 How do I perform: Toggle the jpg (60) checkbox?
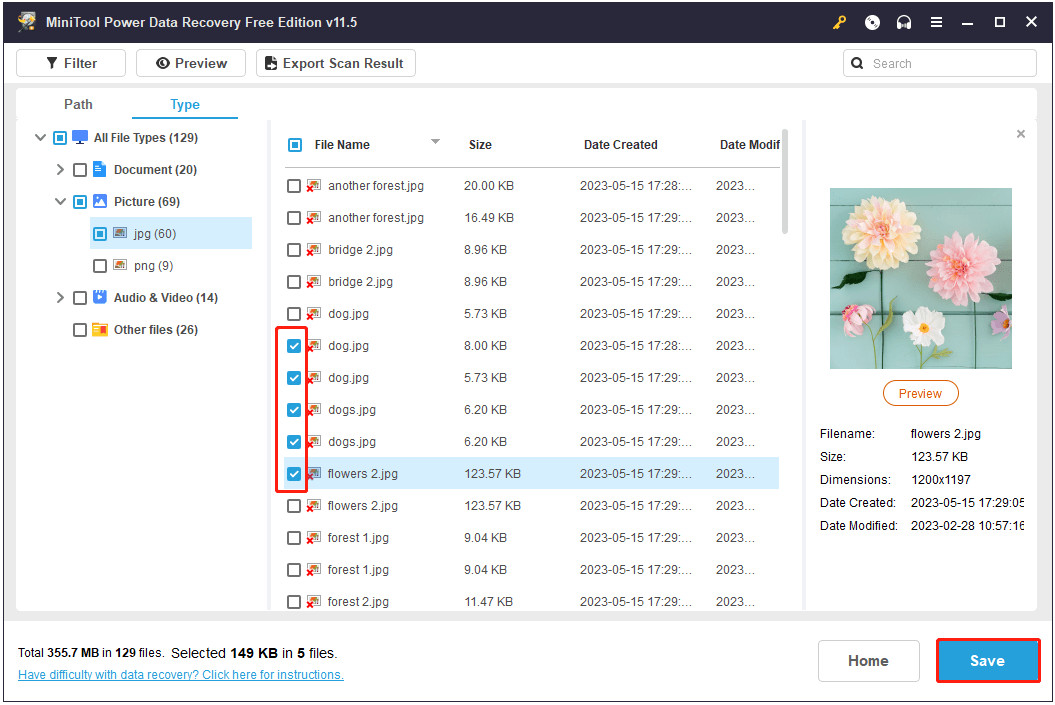pos(100,233)
